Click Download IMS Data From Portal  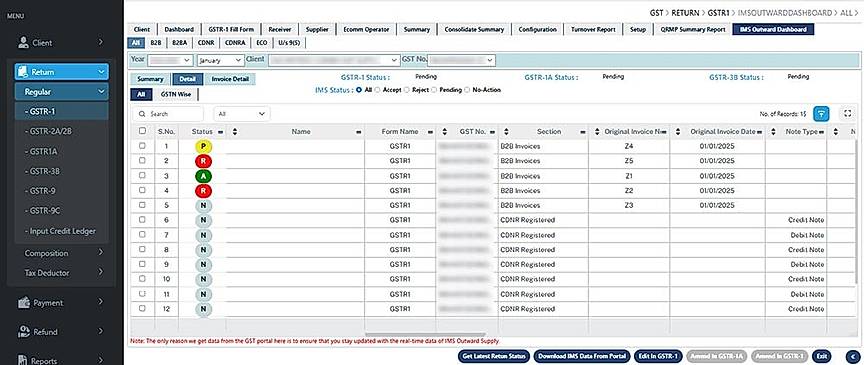582,356
